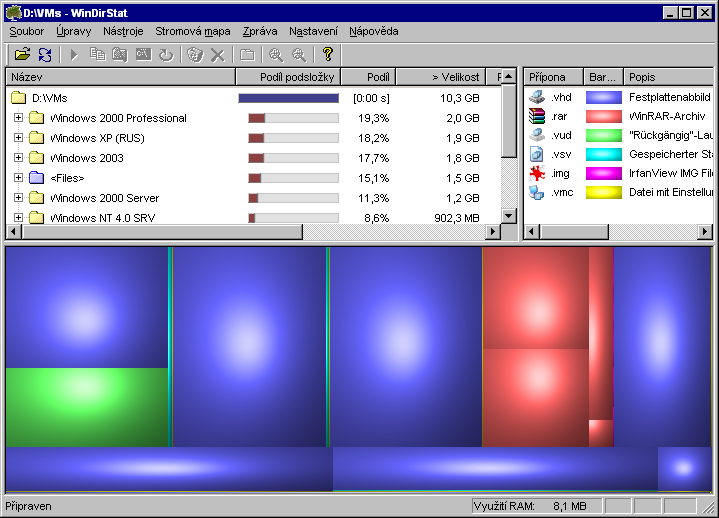Click the Refresh all toolbar icon

(x=45, y=55)
